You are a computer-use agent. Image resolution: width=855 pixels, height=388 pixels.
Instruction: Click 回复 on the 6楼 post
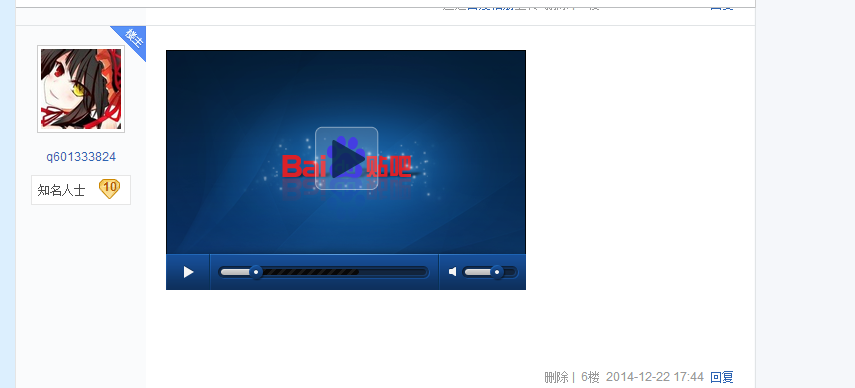(722, 377)
